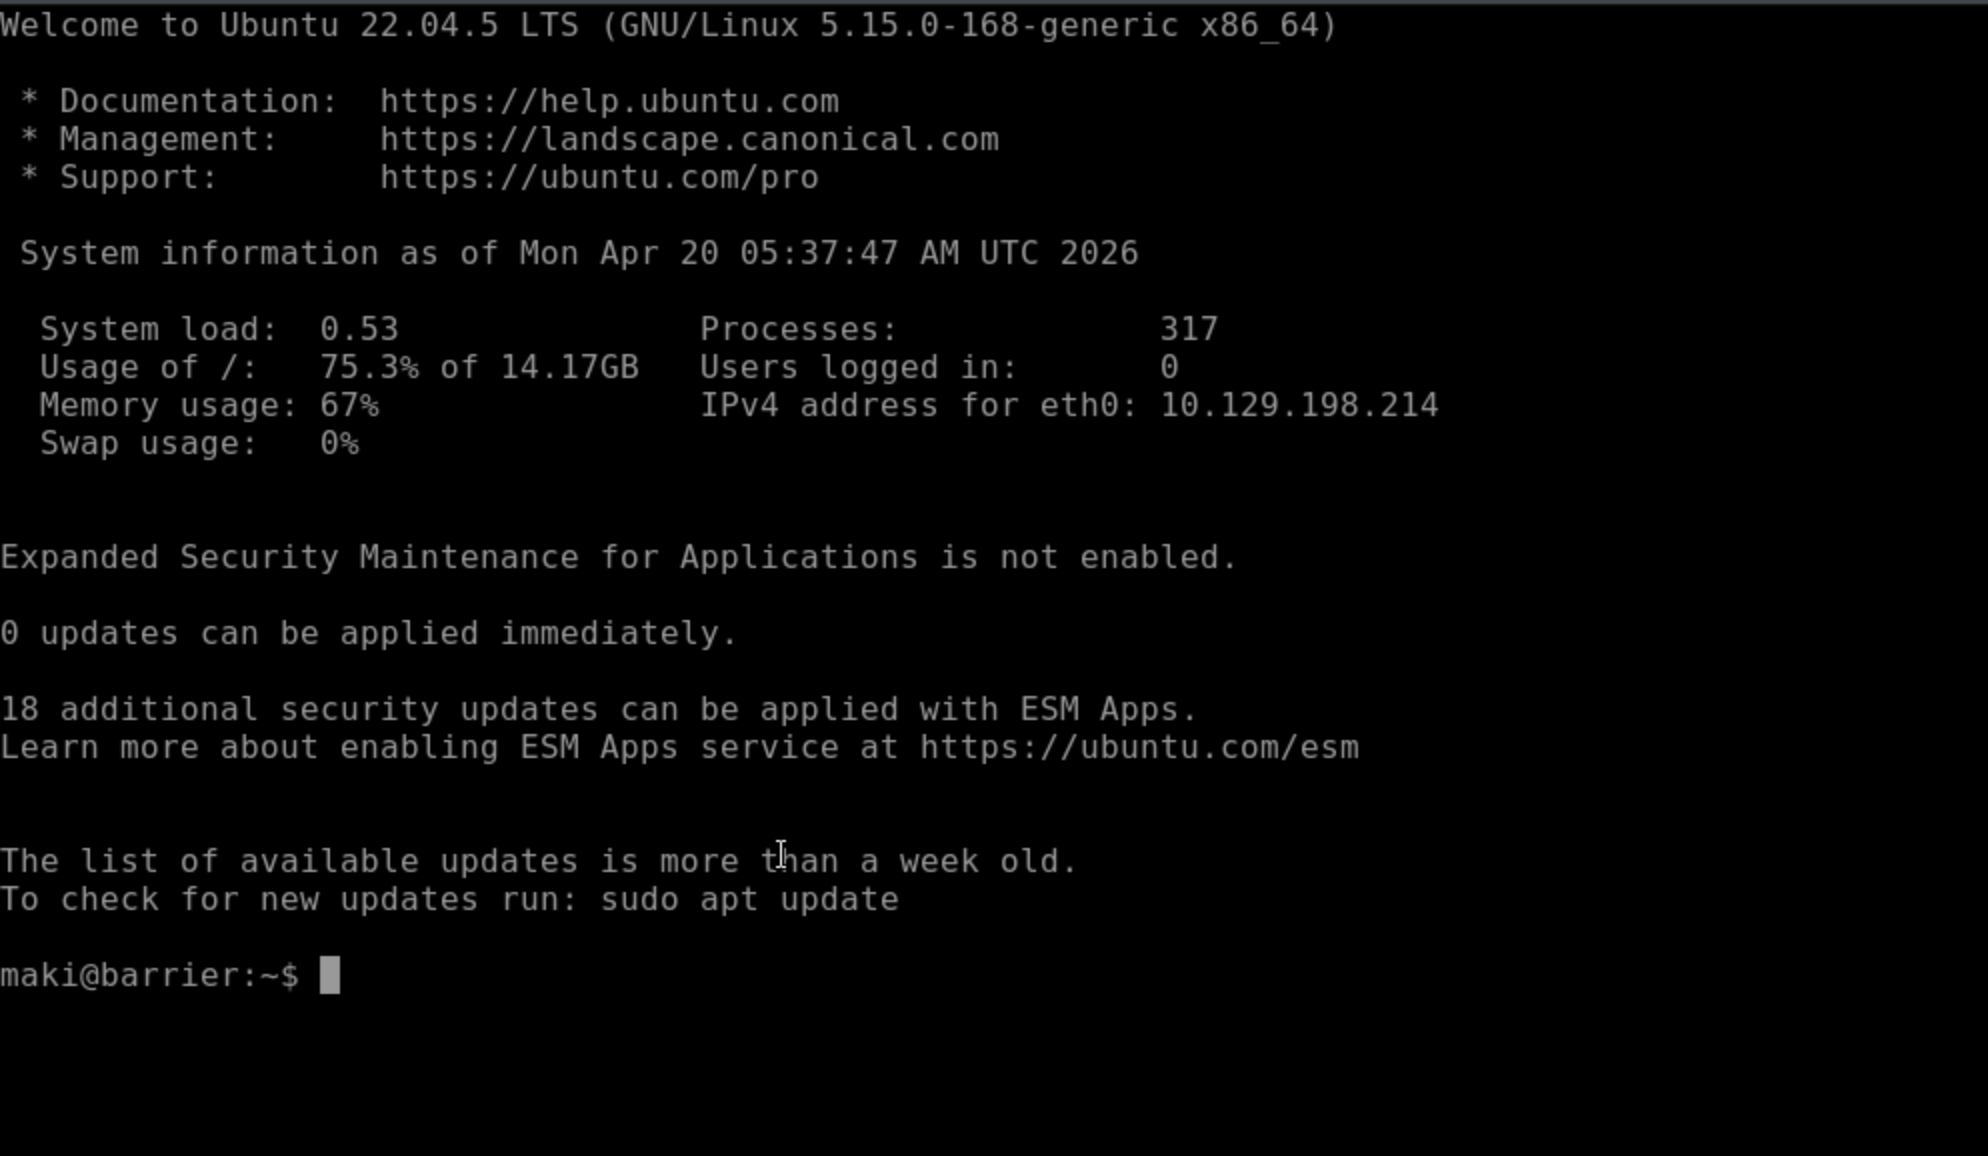
Task: Click the System load value 0.53
Action: [359, 329]
